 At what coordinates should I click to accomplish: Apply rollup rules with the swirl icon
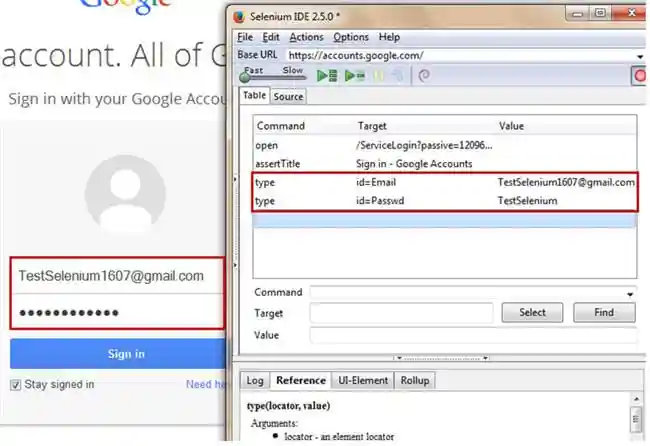tap(424, 76)
